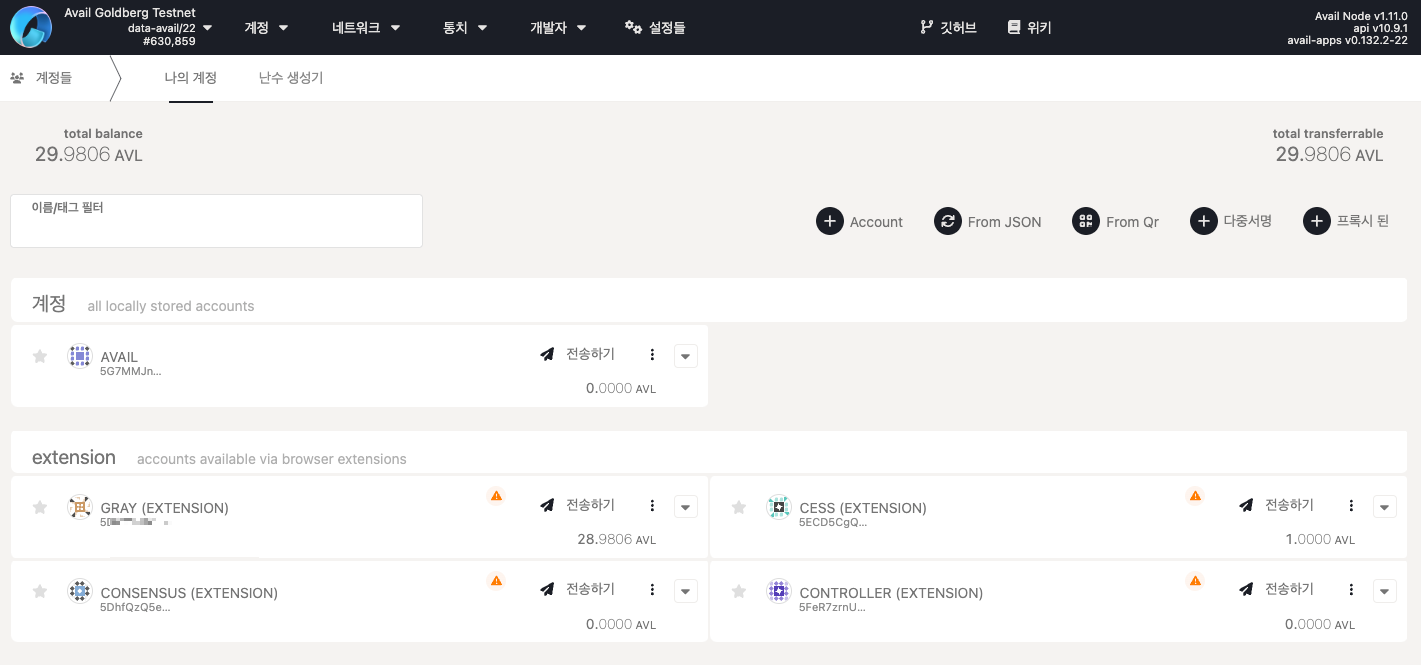This screenshot has width=1421, height=665.
Task: Click the CESS account warning icon
Action: coord(1194,495)
